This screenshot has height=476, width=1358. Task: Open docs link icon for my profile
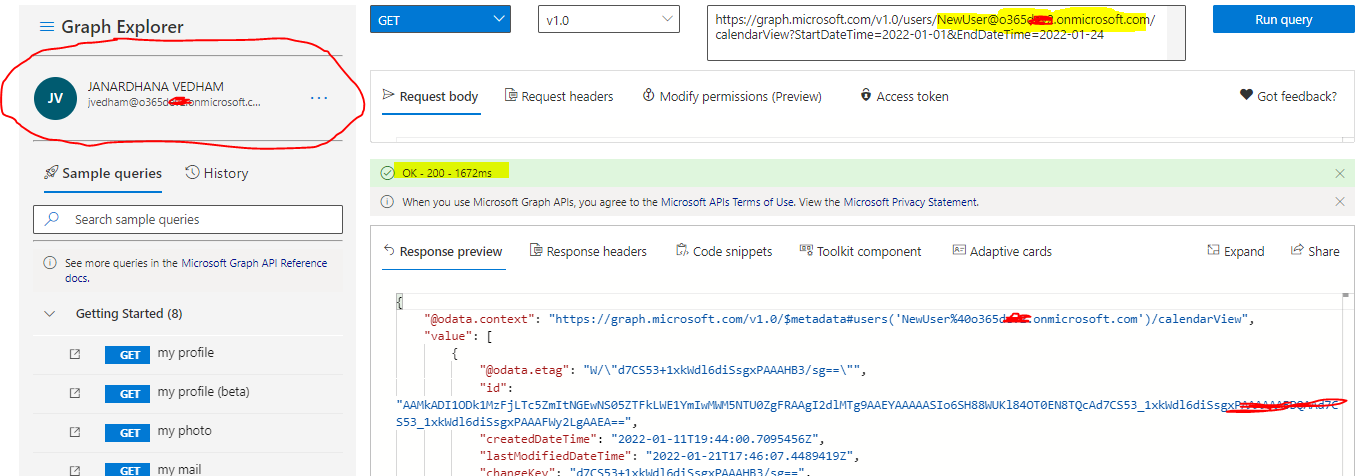75,354
